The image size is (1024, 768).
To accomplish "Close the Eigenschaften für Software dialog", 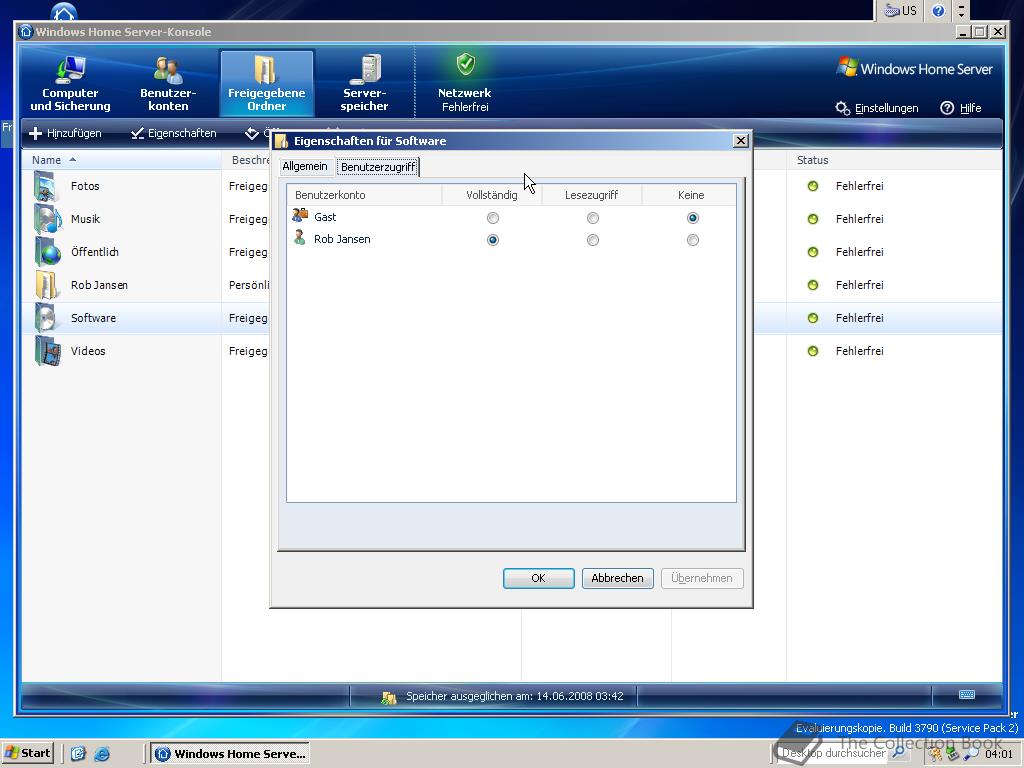I will (x=741, y=140).
